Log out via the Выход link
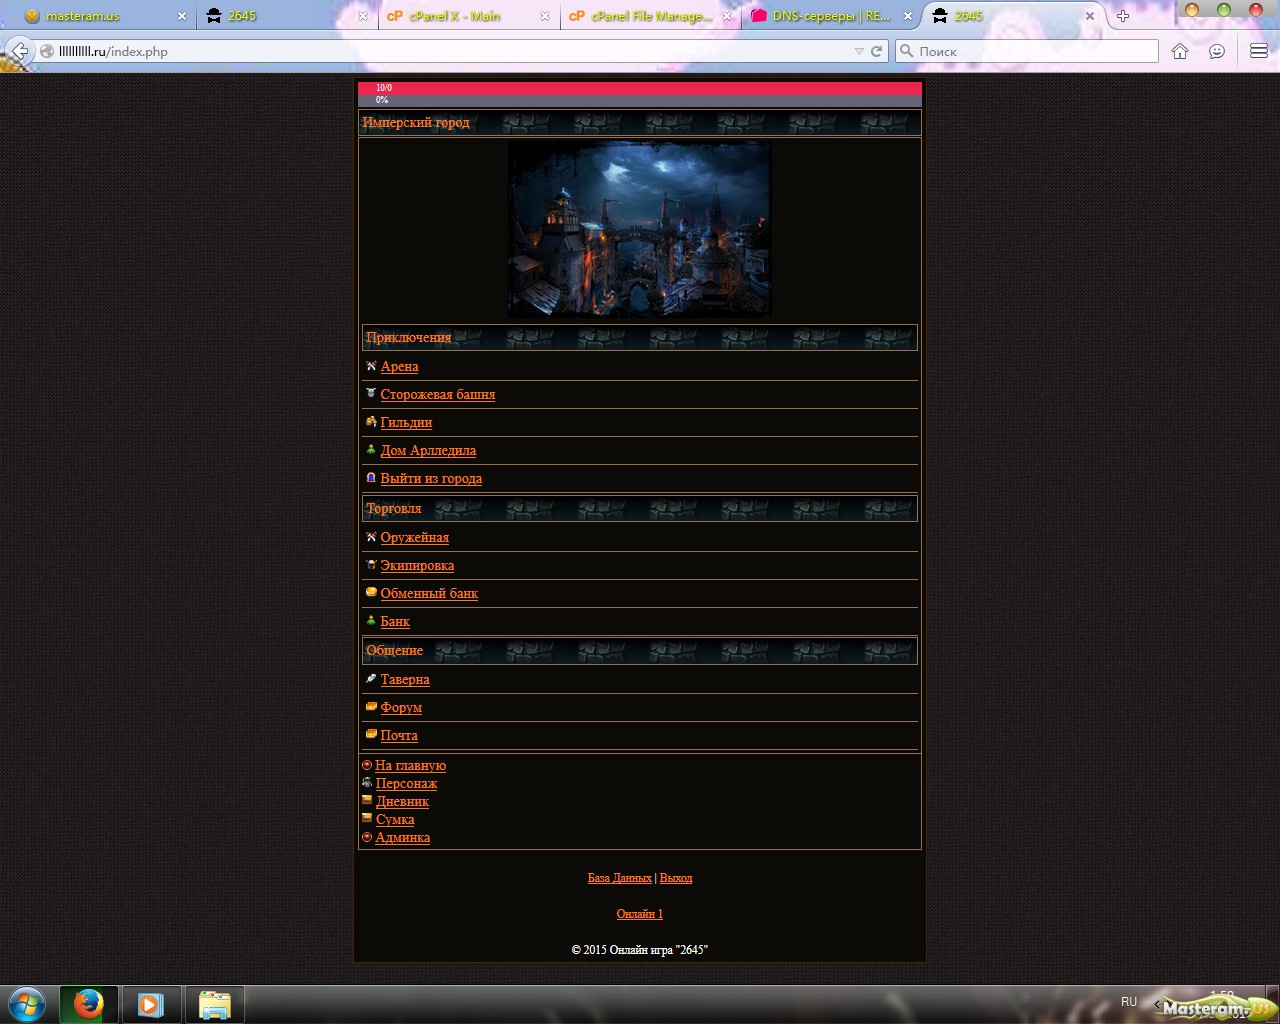 pos(676,878)
